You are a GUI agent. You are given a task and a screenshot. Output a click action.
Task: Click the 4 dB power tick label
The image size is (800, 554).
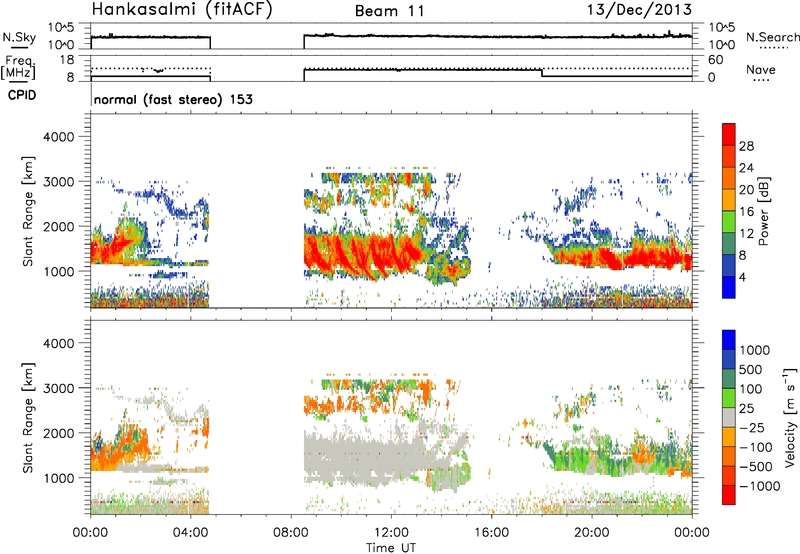(742, 277)
